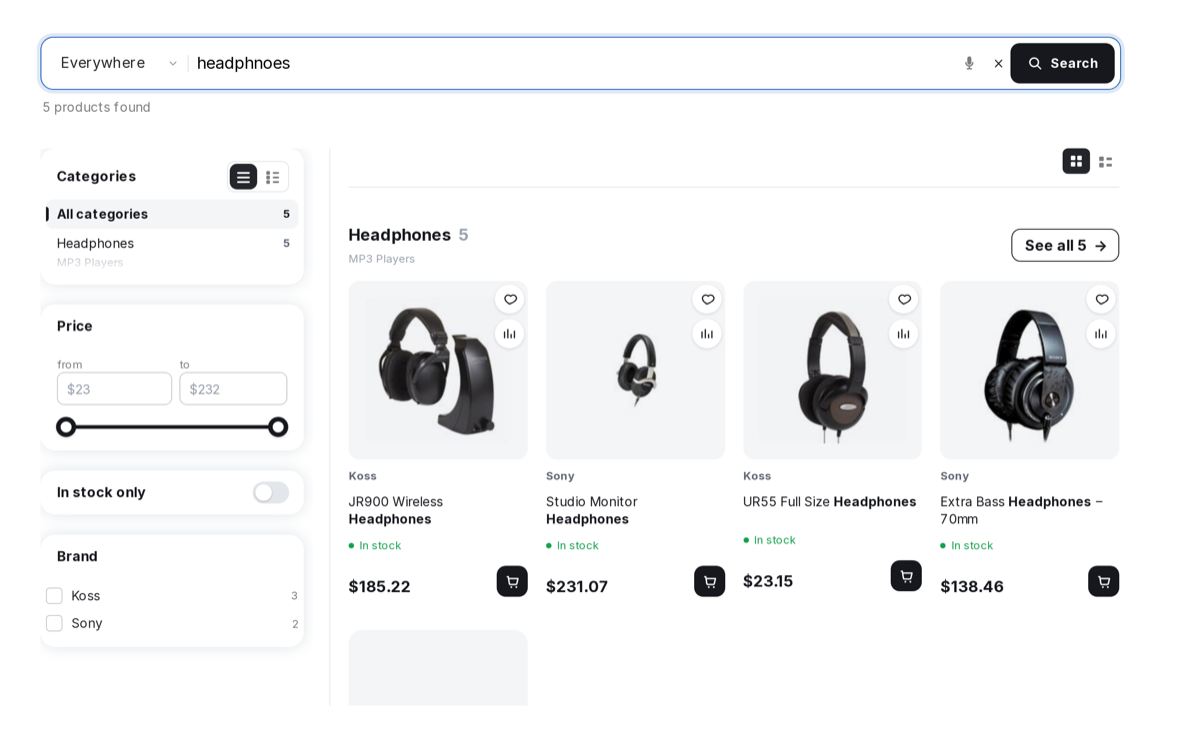The width and height of the screenshot is (1200, 746).
Task: Add JR900 Wireless Headphones to wishlist
Action: [510, 299]
